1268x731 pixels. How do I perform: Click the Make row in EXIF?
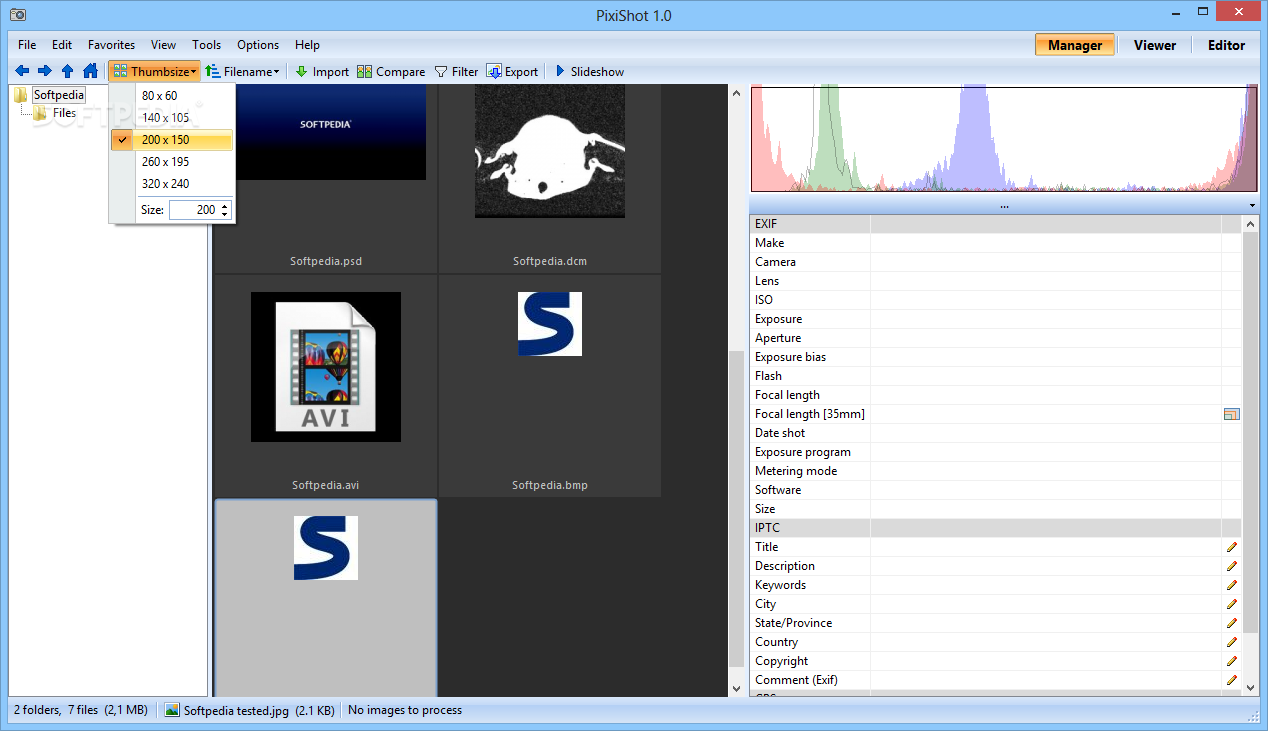[995, 243]
